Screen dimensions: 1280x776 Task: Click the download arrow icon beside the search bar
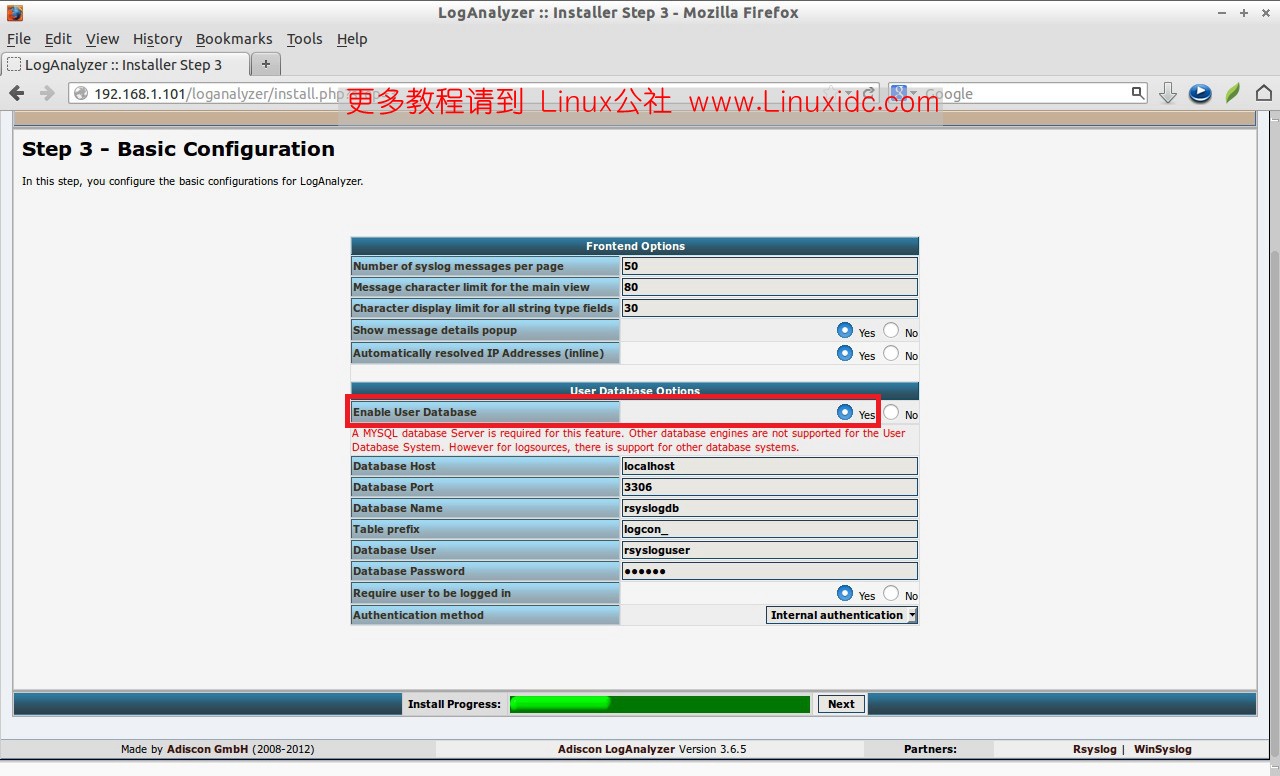coord(1167,92)
